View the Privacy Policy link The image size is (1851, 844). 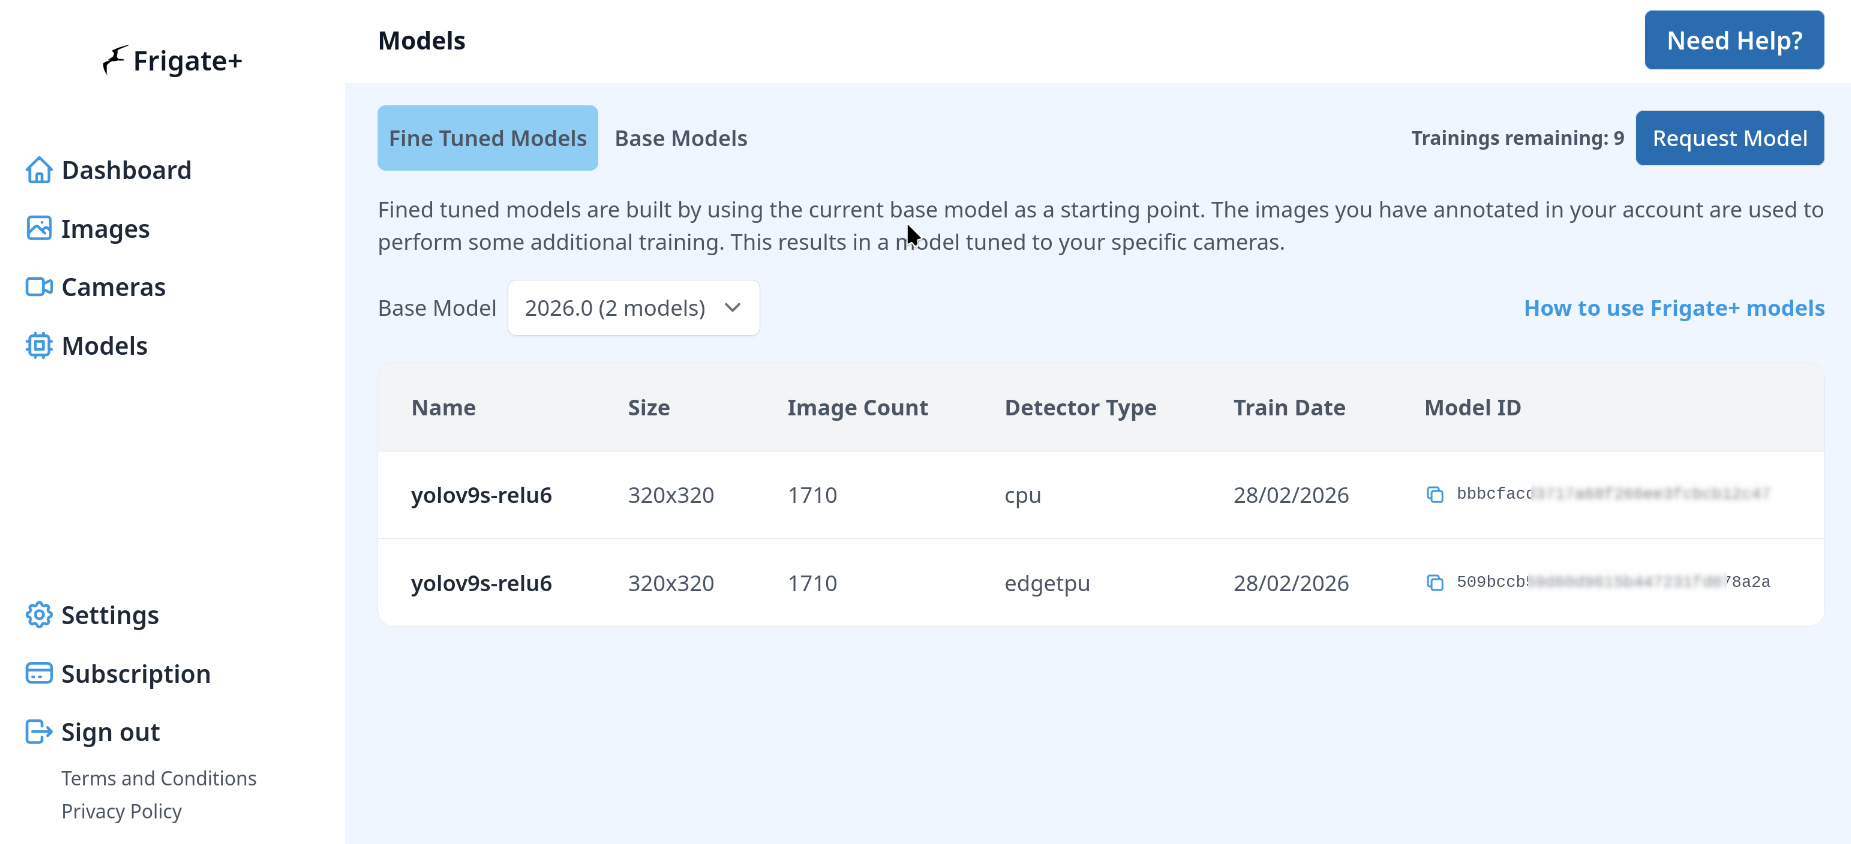[122, 811]
